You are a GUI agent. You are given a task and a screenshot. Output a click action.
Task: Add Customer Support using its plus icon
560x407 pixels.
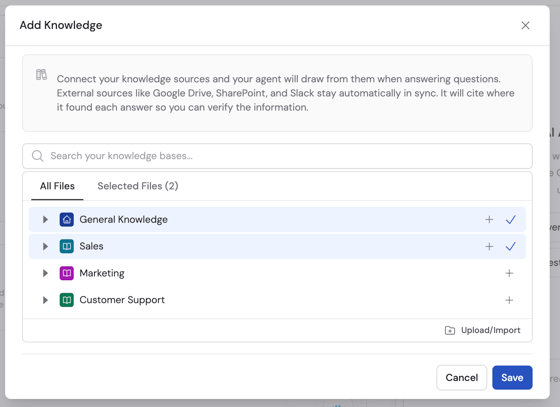(x=509, y=300)
